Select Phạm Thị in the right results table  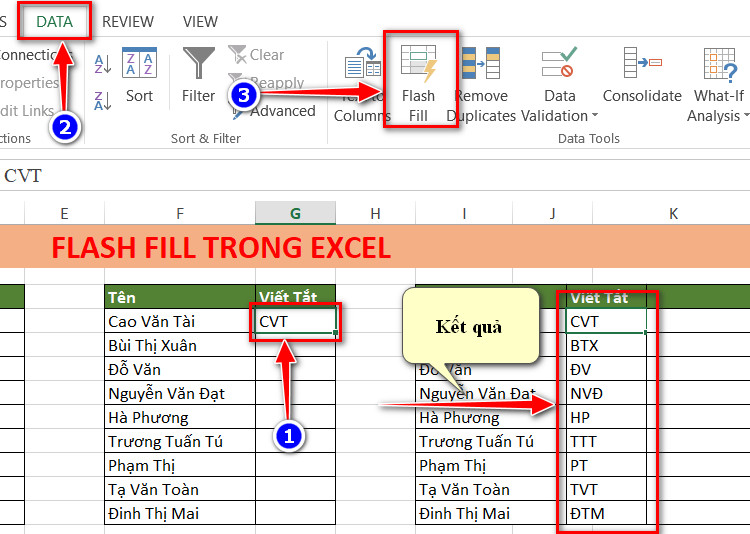click(x=491, y=465)
